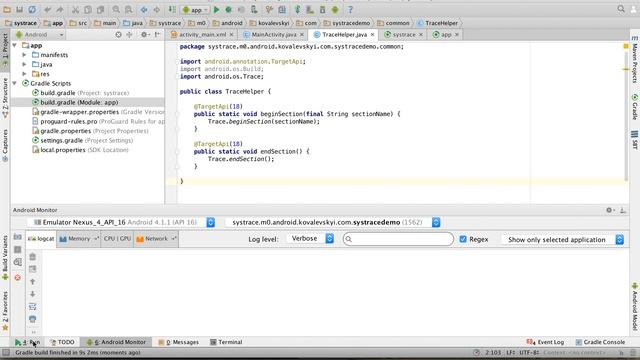Click the logcat Scroll up arrow
This screenshot has height=360, width=640.
tap(33, 282)
